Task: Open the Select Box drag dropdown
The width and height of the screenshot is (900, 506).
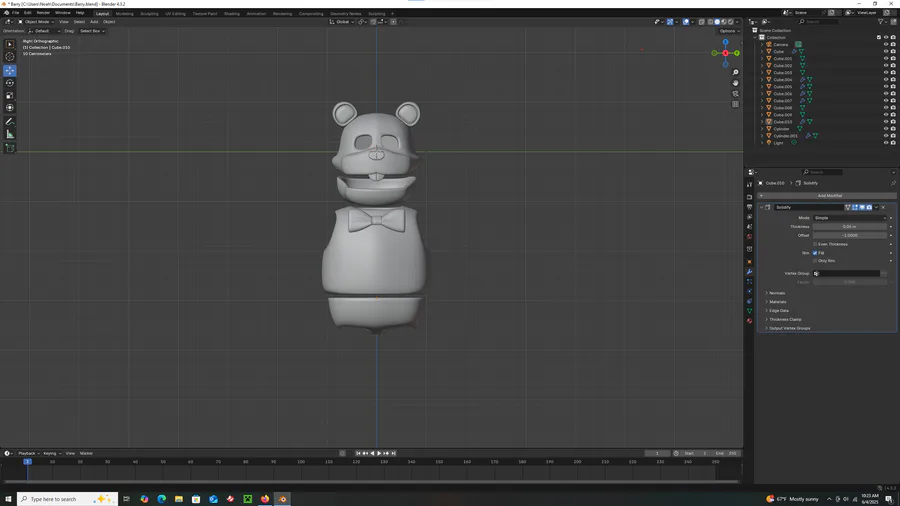Action: point(92,31)
